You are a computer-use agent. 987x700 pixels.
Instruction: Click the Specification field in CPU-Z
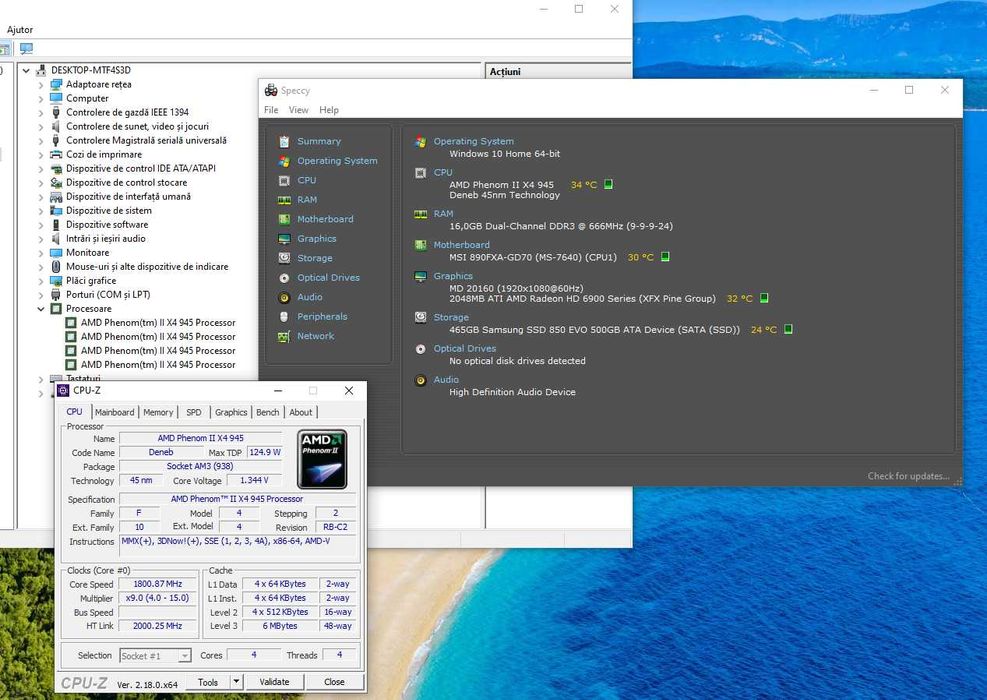pos(237,499)
